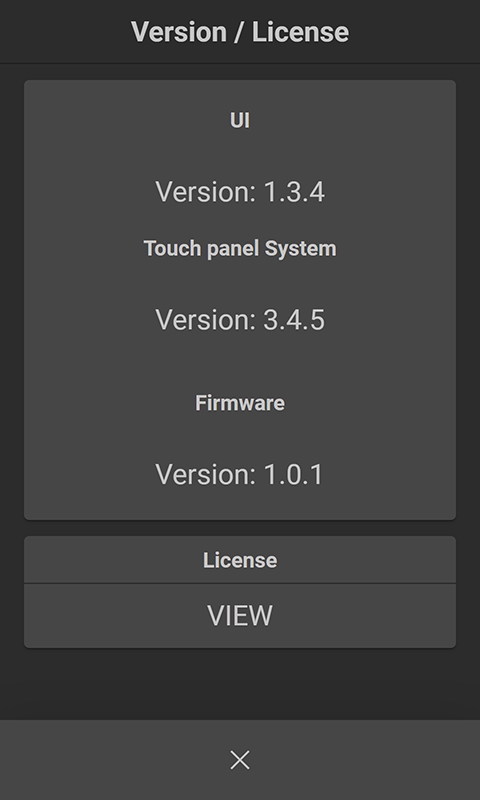Select firmware Version 1.0.1 text
The height and width of the screenshot is (800, 480).
click(240, 474)
